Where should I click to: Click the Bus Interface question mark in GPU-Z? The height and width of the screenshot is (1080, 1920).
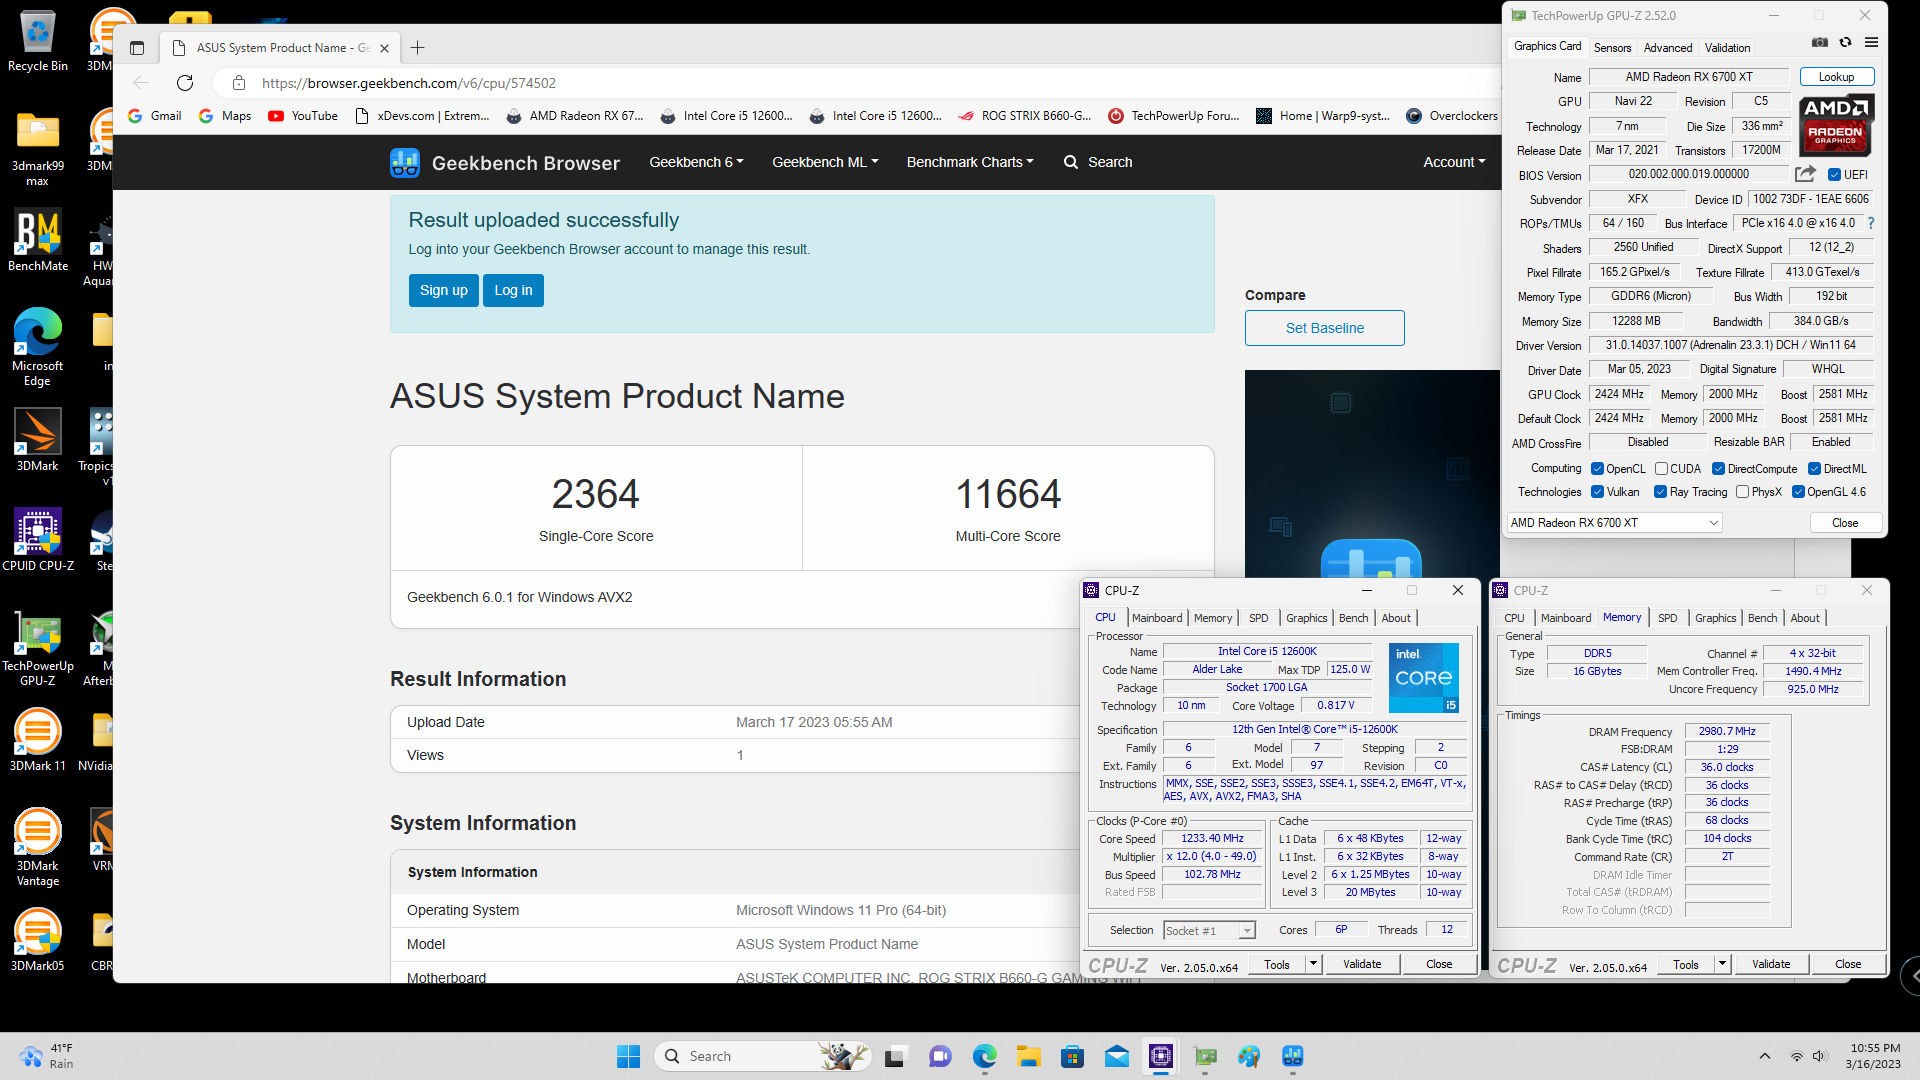(1871, 223)
